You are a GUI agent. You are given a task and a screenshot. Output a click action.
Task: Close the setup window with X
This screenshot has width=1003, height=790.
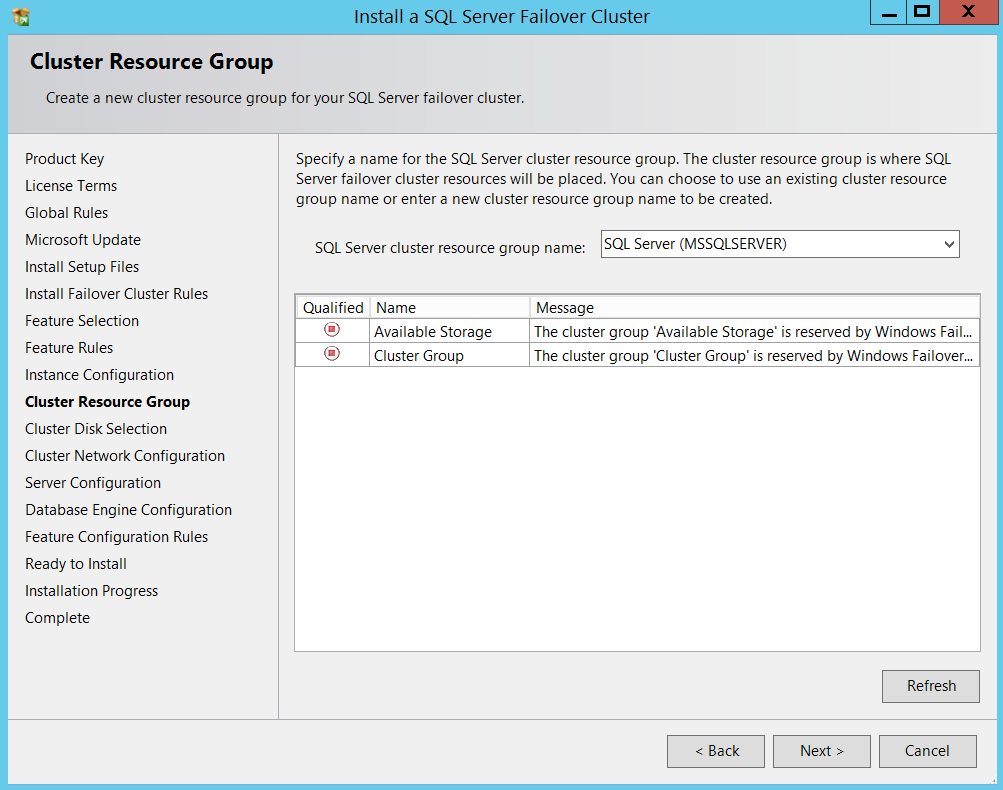point(968,12)
